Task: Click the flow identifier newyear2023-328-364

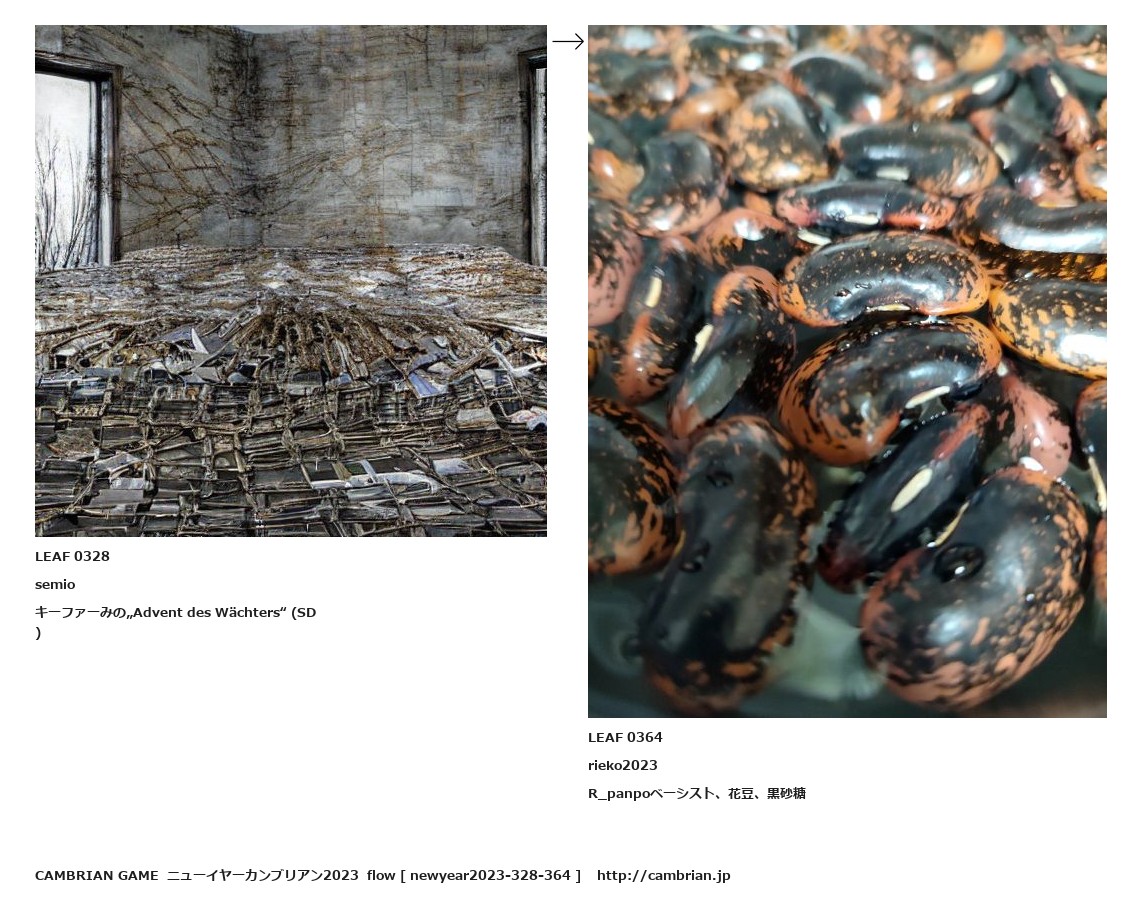Action: pos(490,876)
